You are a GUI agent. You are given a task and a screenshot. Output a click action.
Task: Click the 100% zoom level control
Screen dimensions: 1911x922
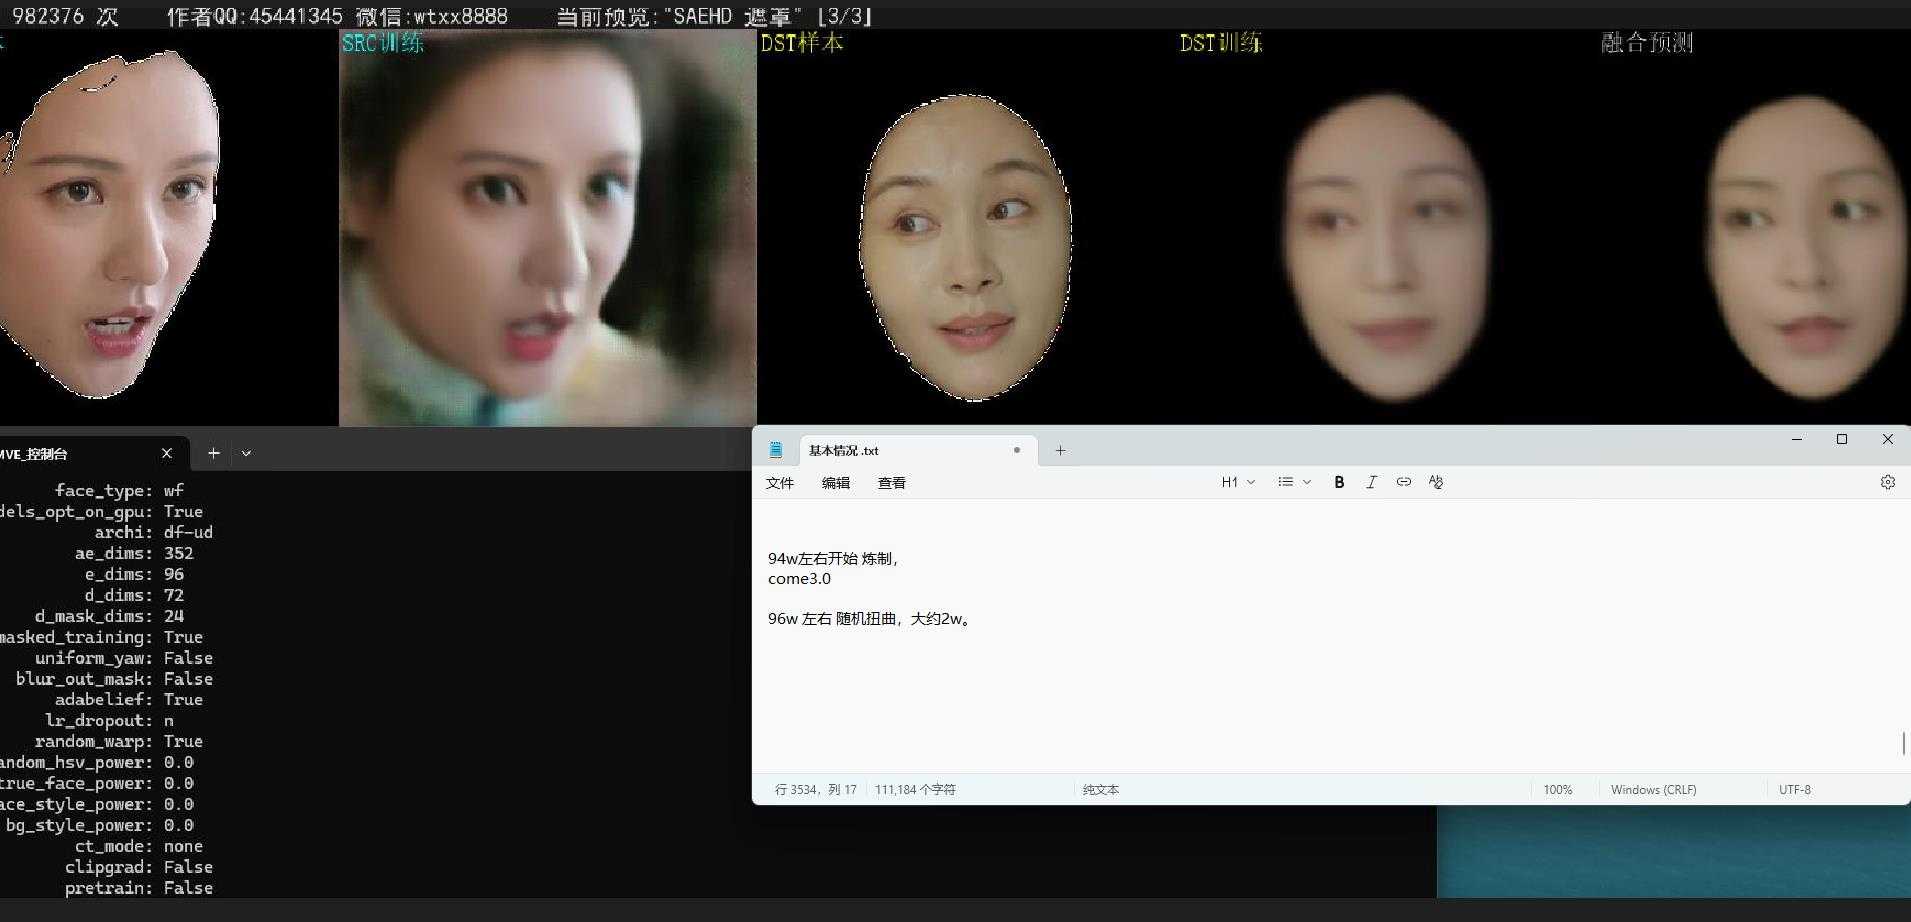(x=1557, y=789)
